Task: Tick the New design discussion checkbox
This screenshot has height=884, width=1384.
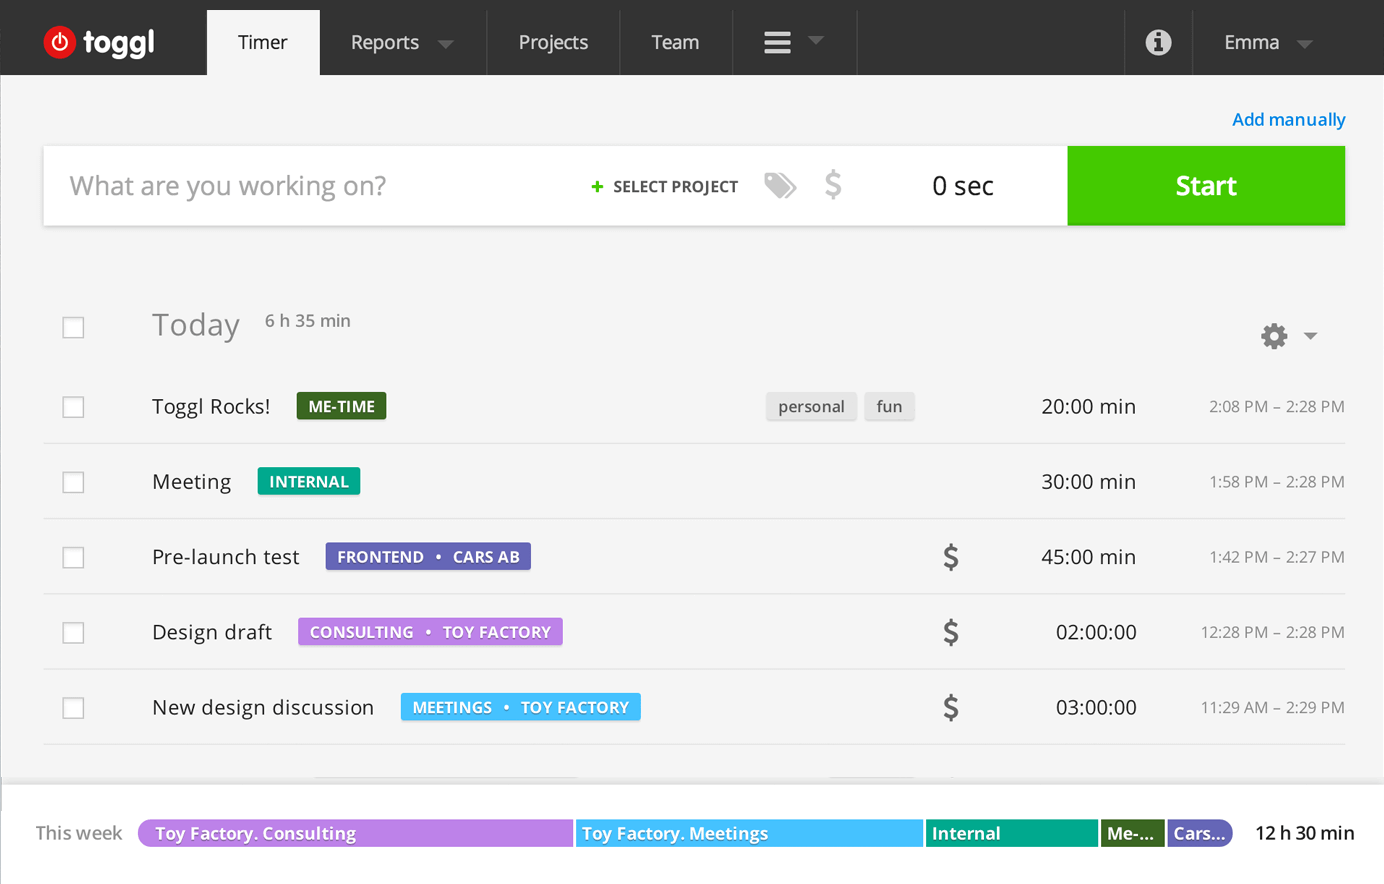Action: 73,708
